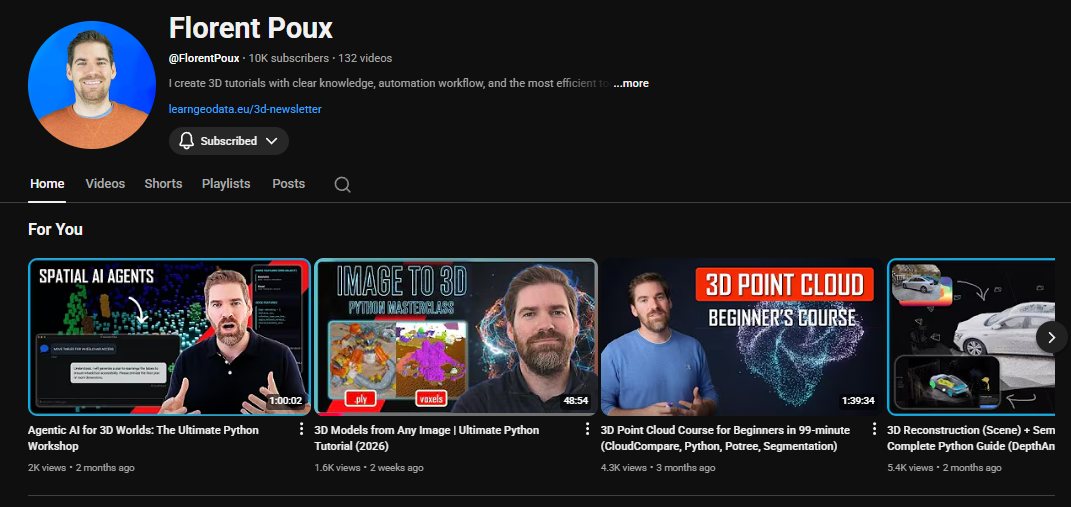Expand the Subscribed dropdown chevron
The height and width of the screenshot is (507, 1071).
click(x=271, y=141)
